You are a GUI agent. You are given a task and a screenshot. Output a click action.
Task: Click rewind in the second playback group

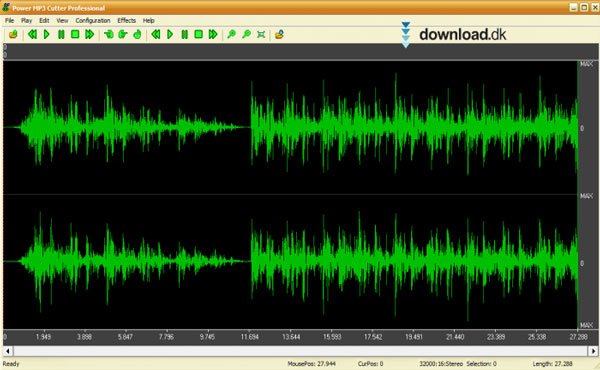coord(156,34)
